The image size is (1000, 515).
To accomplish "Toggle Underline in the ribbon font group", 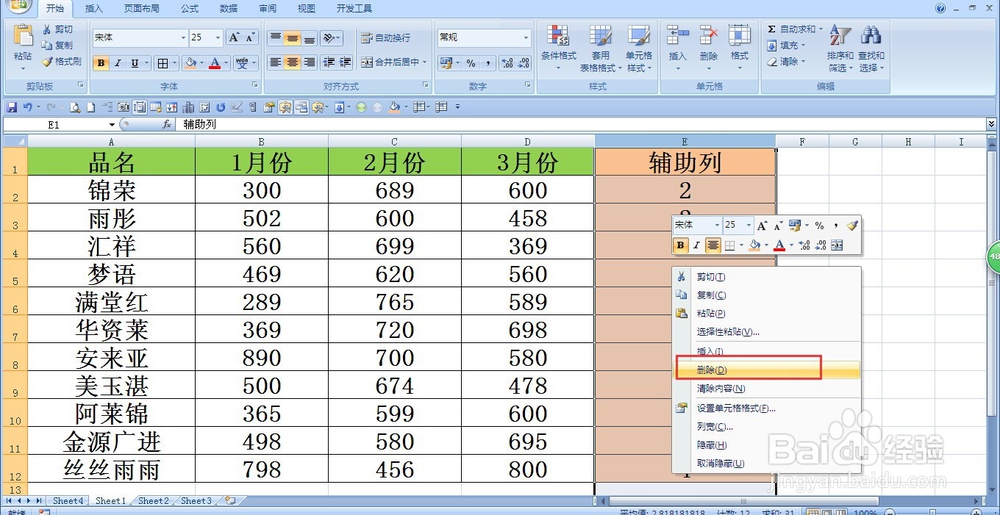I will tap(135, 63).
